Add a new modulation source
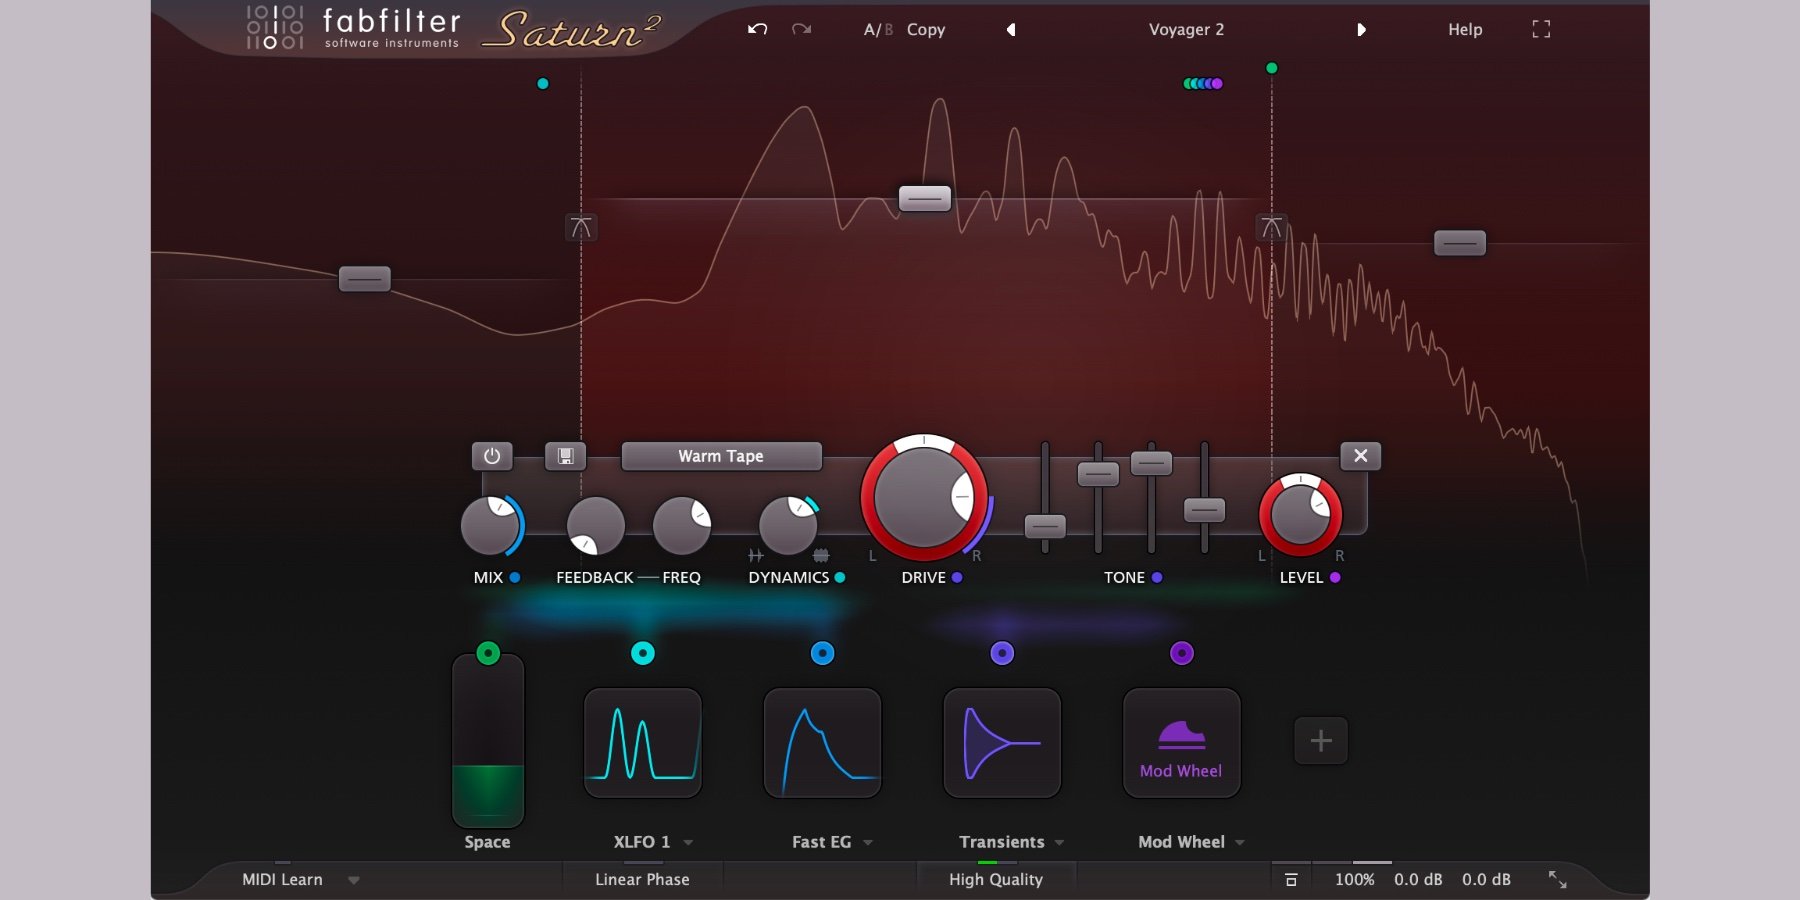This screenshot has width=1800, height=900. [x=1320, y=741]
